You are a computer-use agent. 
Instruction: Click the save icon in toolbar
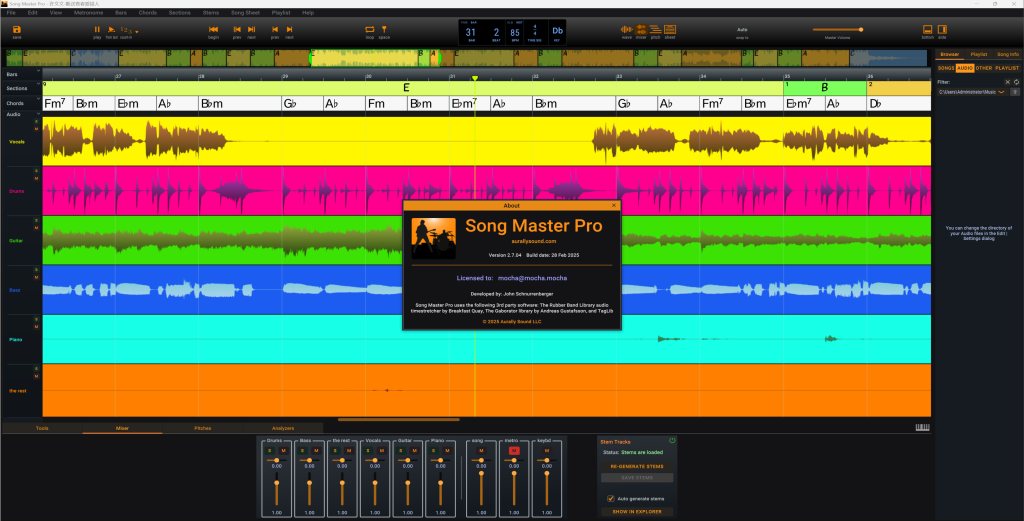[x=17, y=30]
